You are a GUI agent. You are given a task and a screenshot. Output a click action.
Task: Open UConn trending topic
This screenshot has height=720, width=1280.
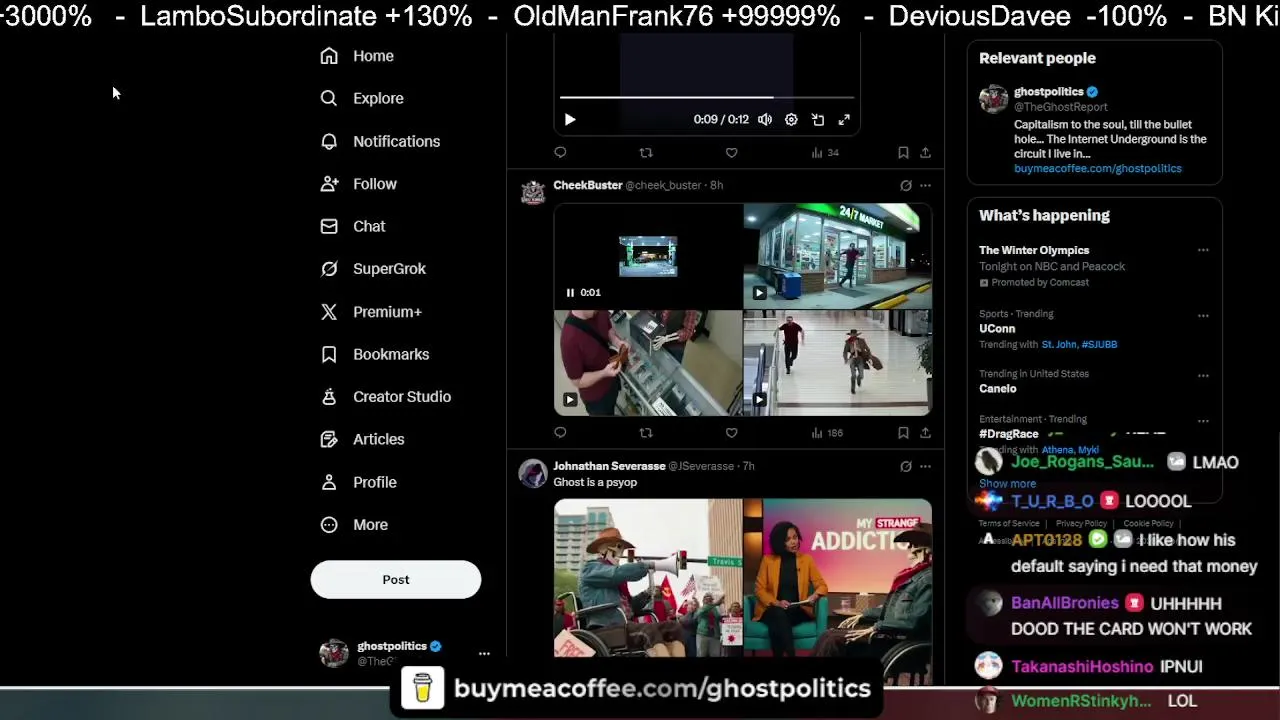pyautogui.click(x=997, y=329)
